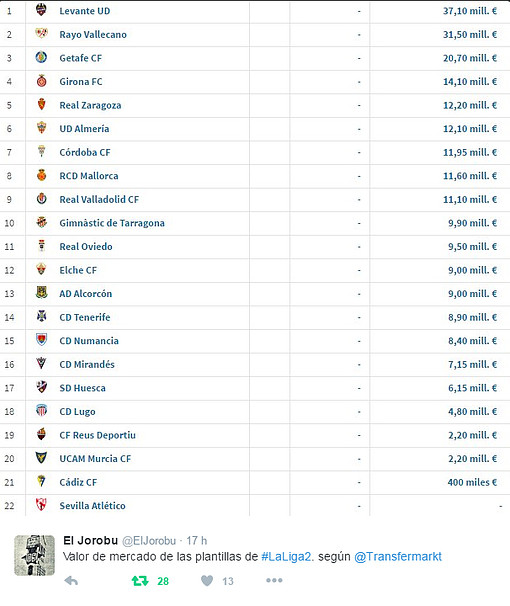Screen dimensions: 510x606
Task: Open the tweet's more options ellipsis
Action: click(x=274, y=580)
